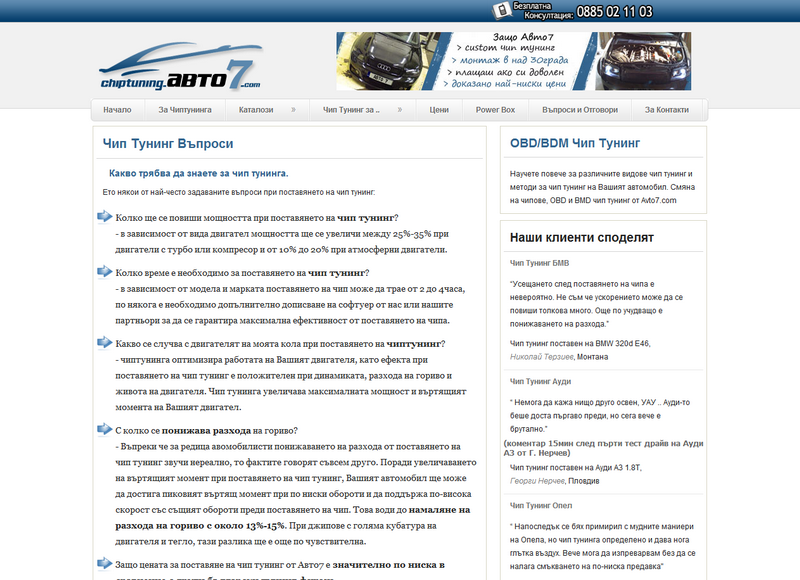Click the name 'Георги Нерчев'
The height and width of the screenshot is (580, 800).
(x=537, y=481)
